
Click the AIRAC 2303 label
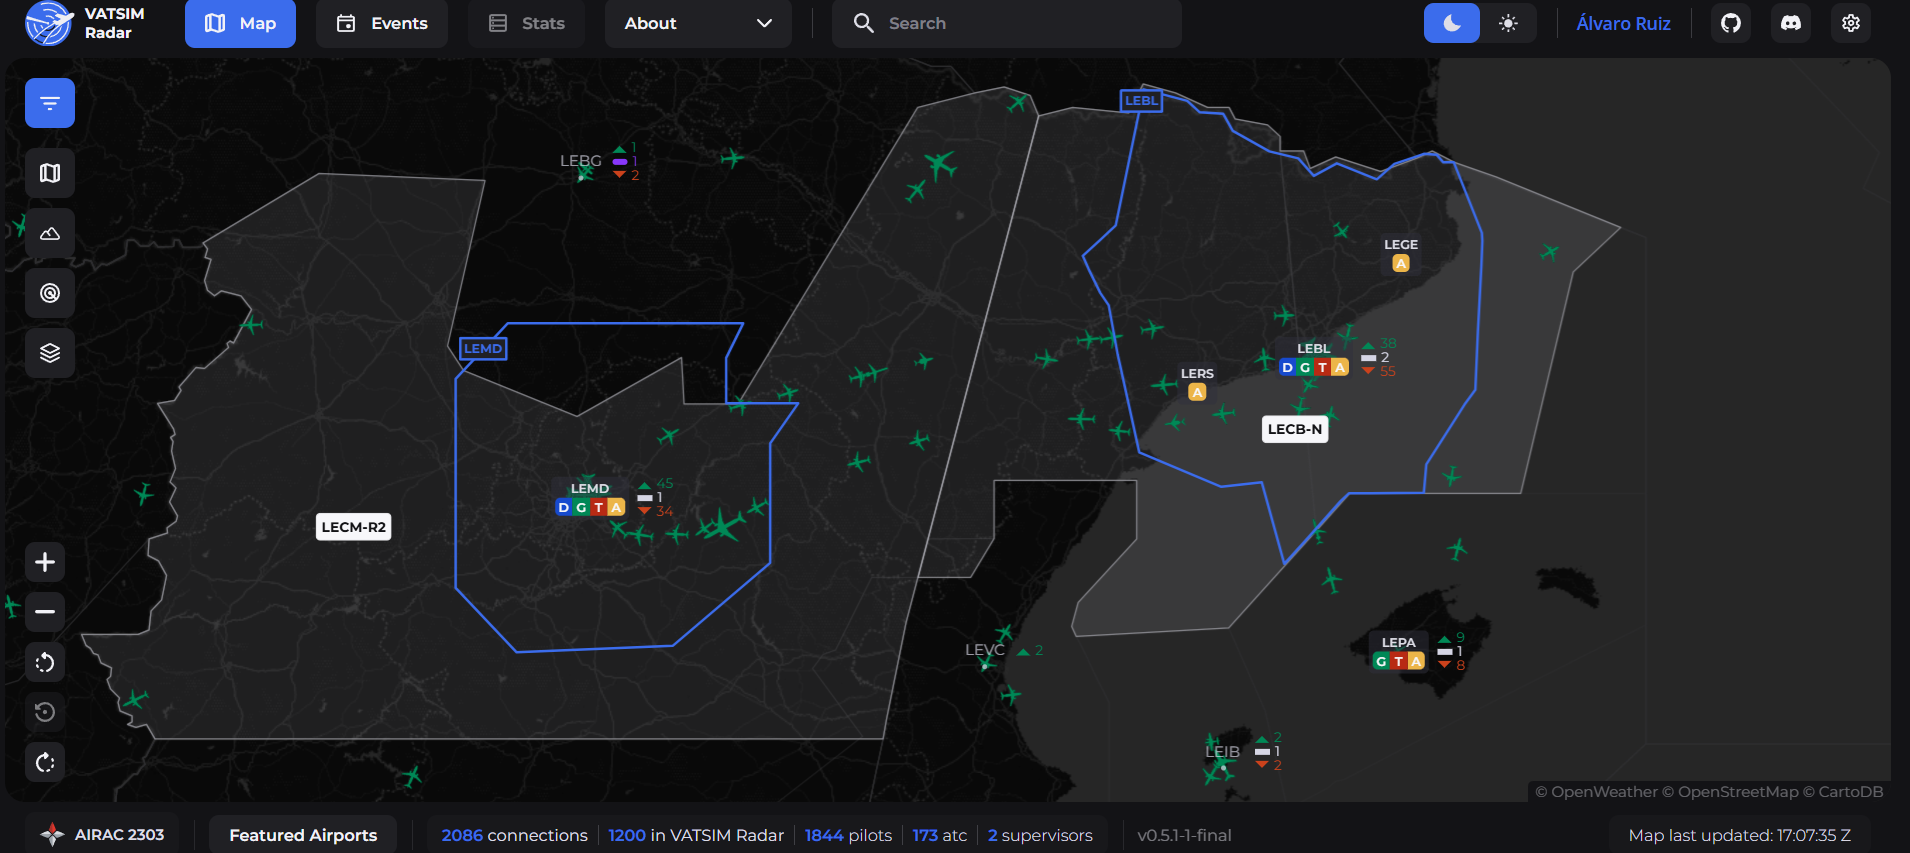119,834
